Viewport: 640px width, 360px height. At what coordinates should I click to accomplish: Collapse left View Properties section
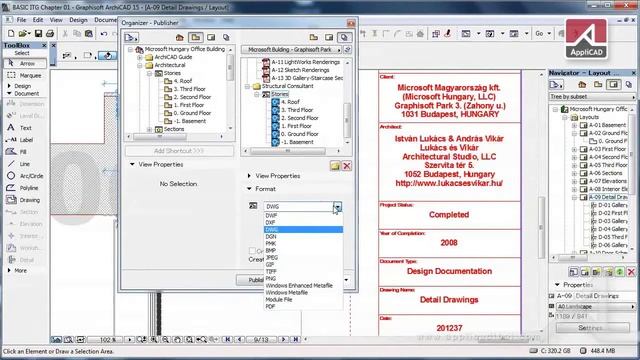pyautogui.click(x=132, y=164)
